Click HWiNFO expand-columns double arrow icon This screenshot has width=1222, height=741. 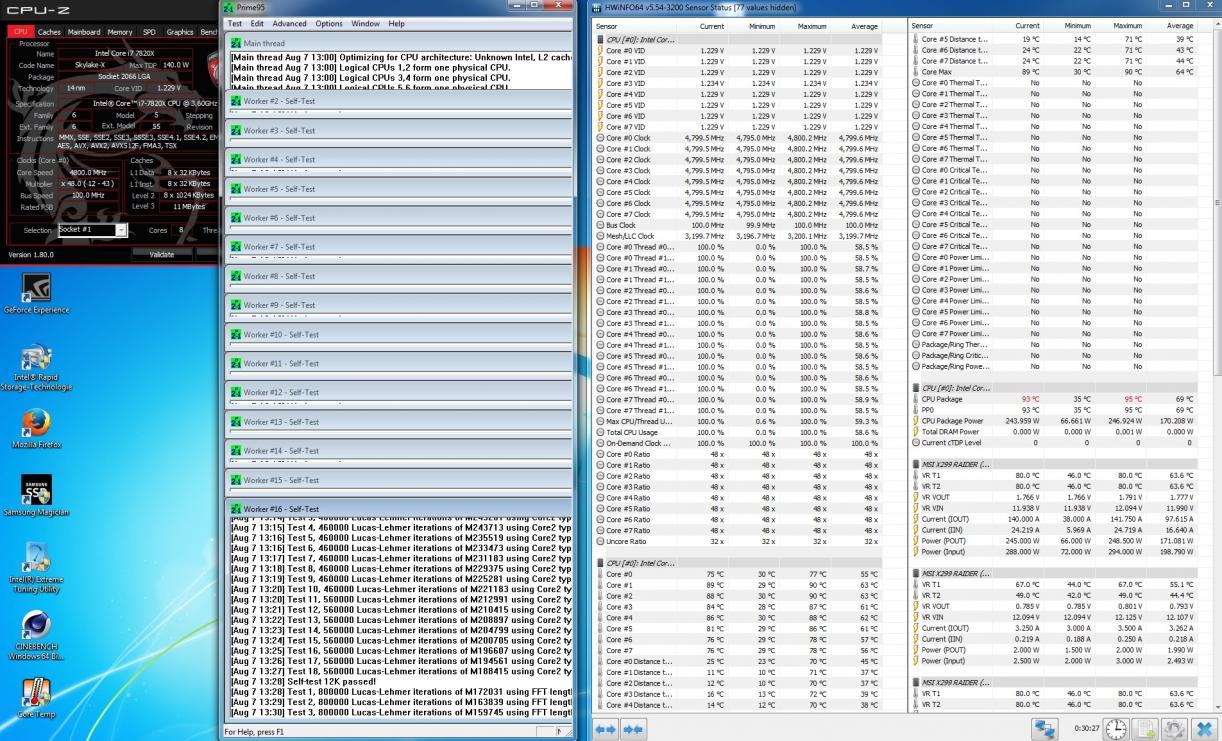606,729
